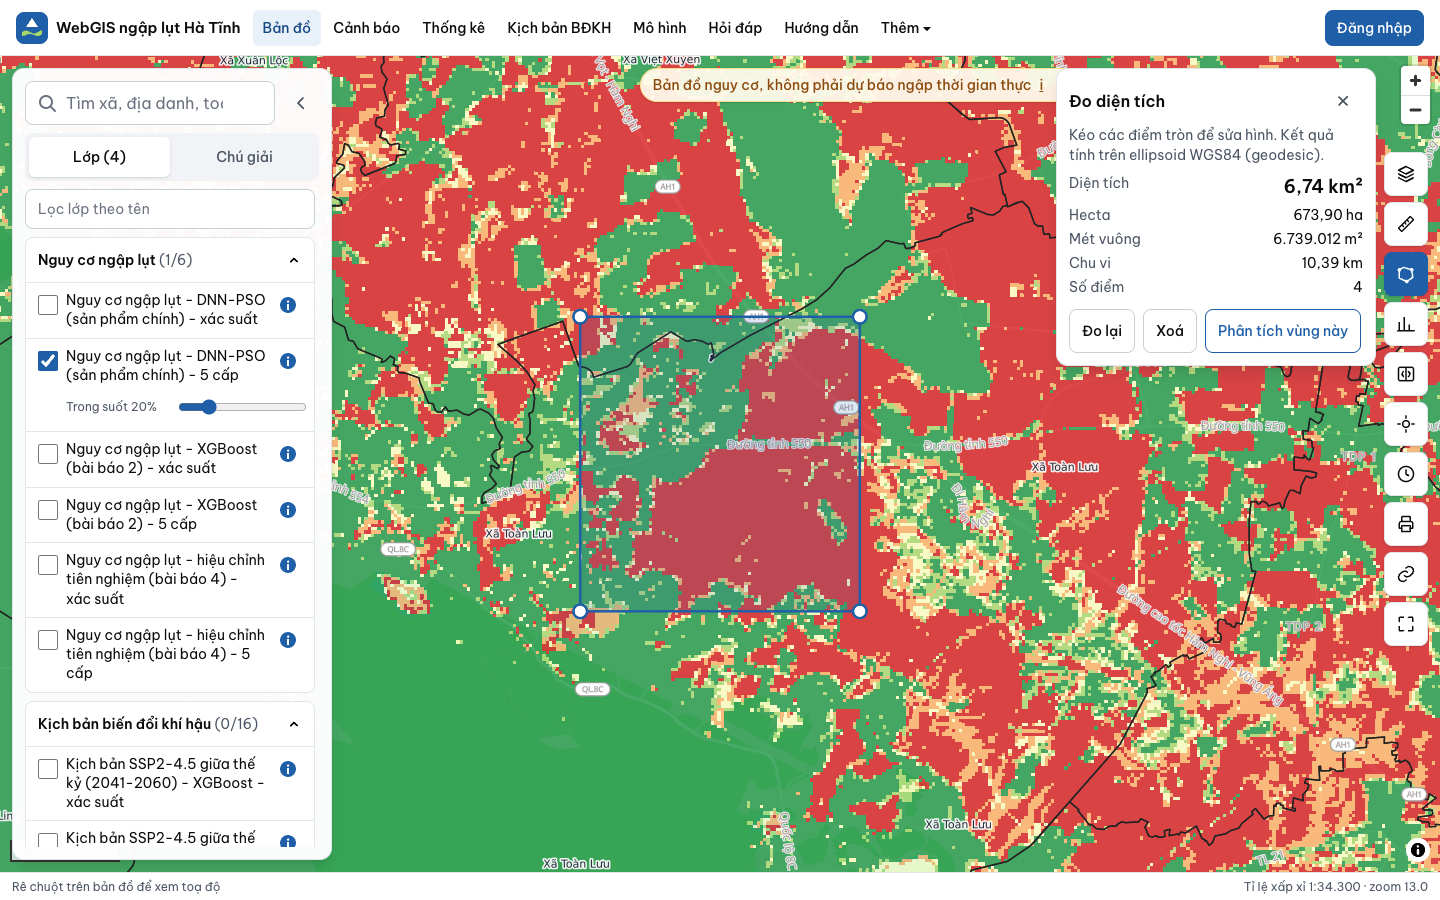Open the info link in the risk map banner
The image size is (1440, 900).
(x=1041, y=85)
